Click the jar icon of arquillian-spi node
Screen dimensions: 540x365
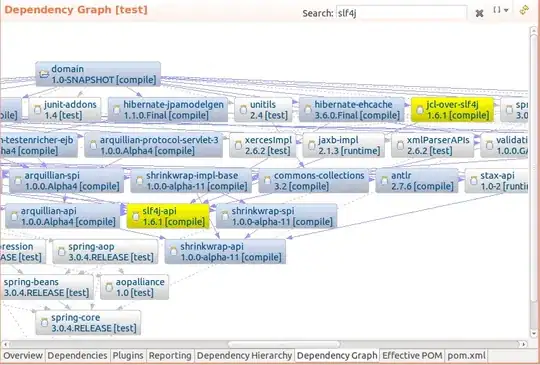[18, 181]
